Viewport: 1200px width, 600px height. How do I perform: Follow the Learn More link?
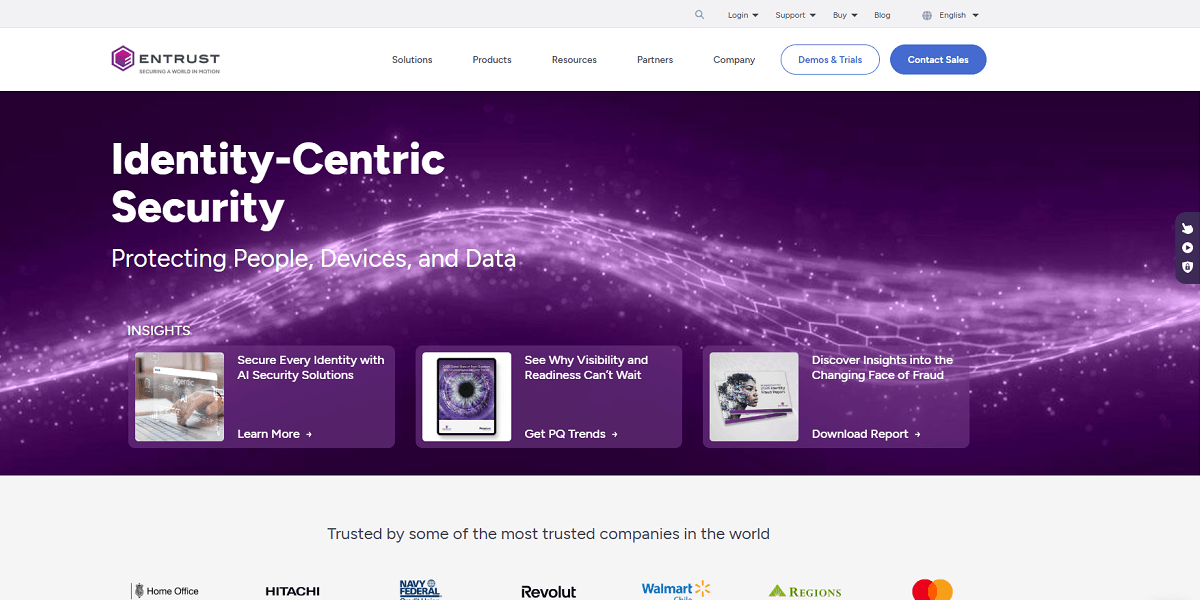pos(275,434)
